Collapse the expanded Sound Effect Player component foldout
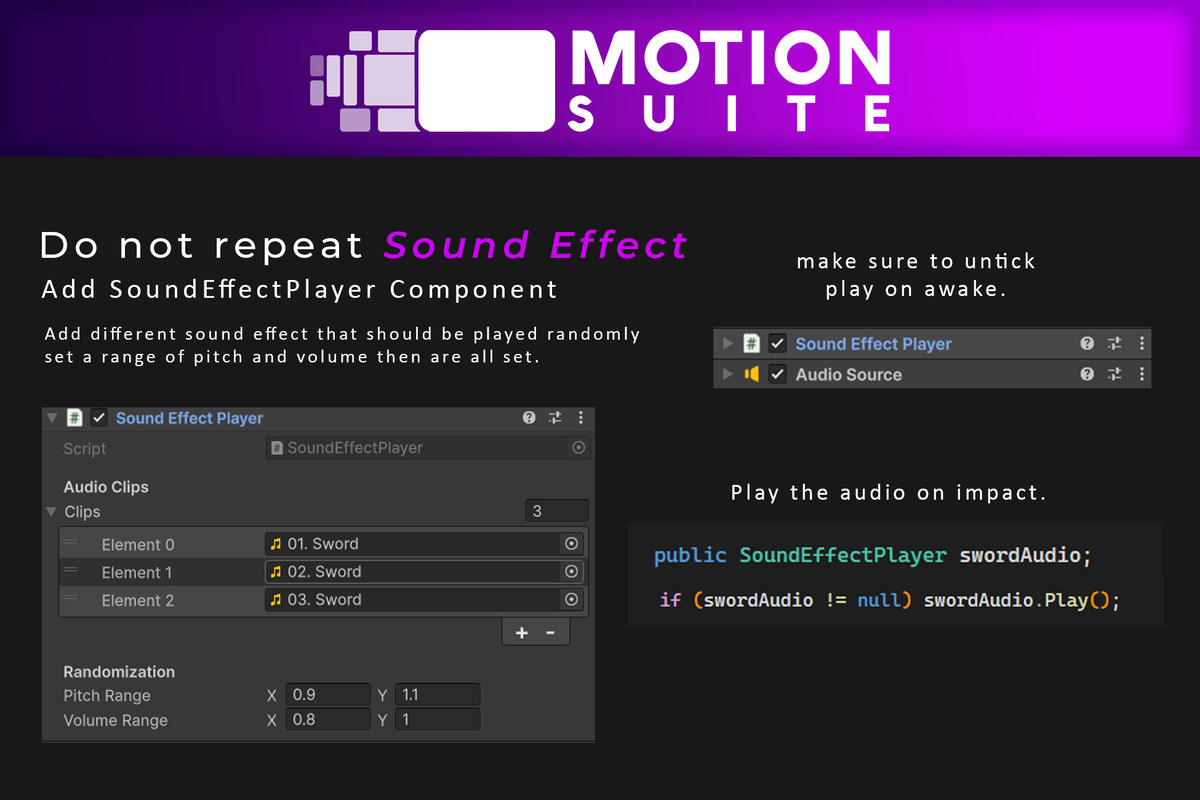The height and width of the screenshot is (800, 1200). (x=52, y=418)
